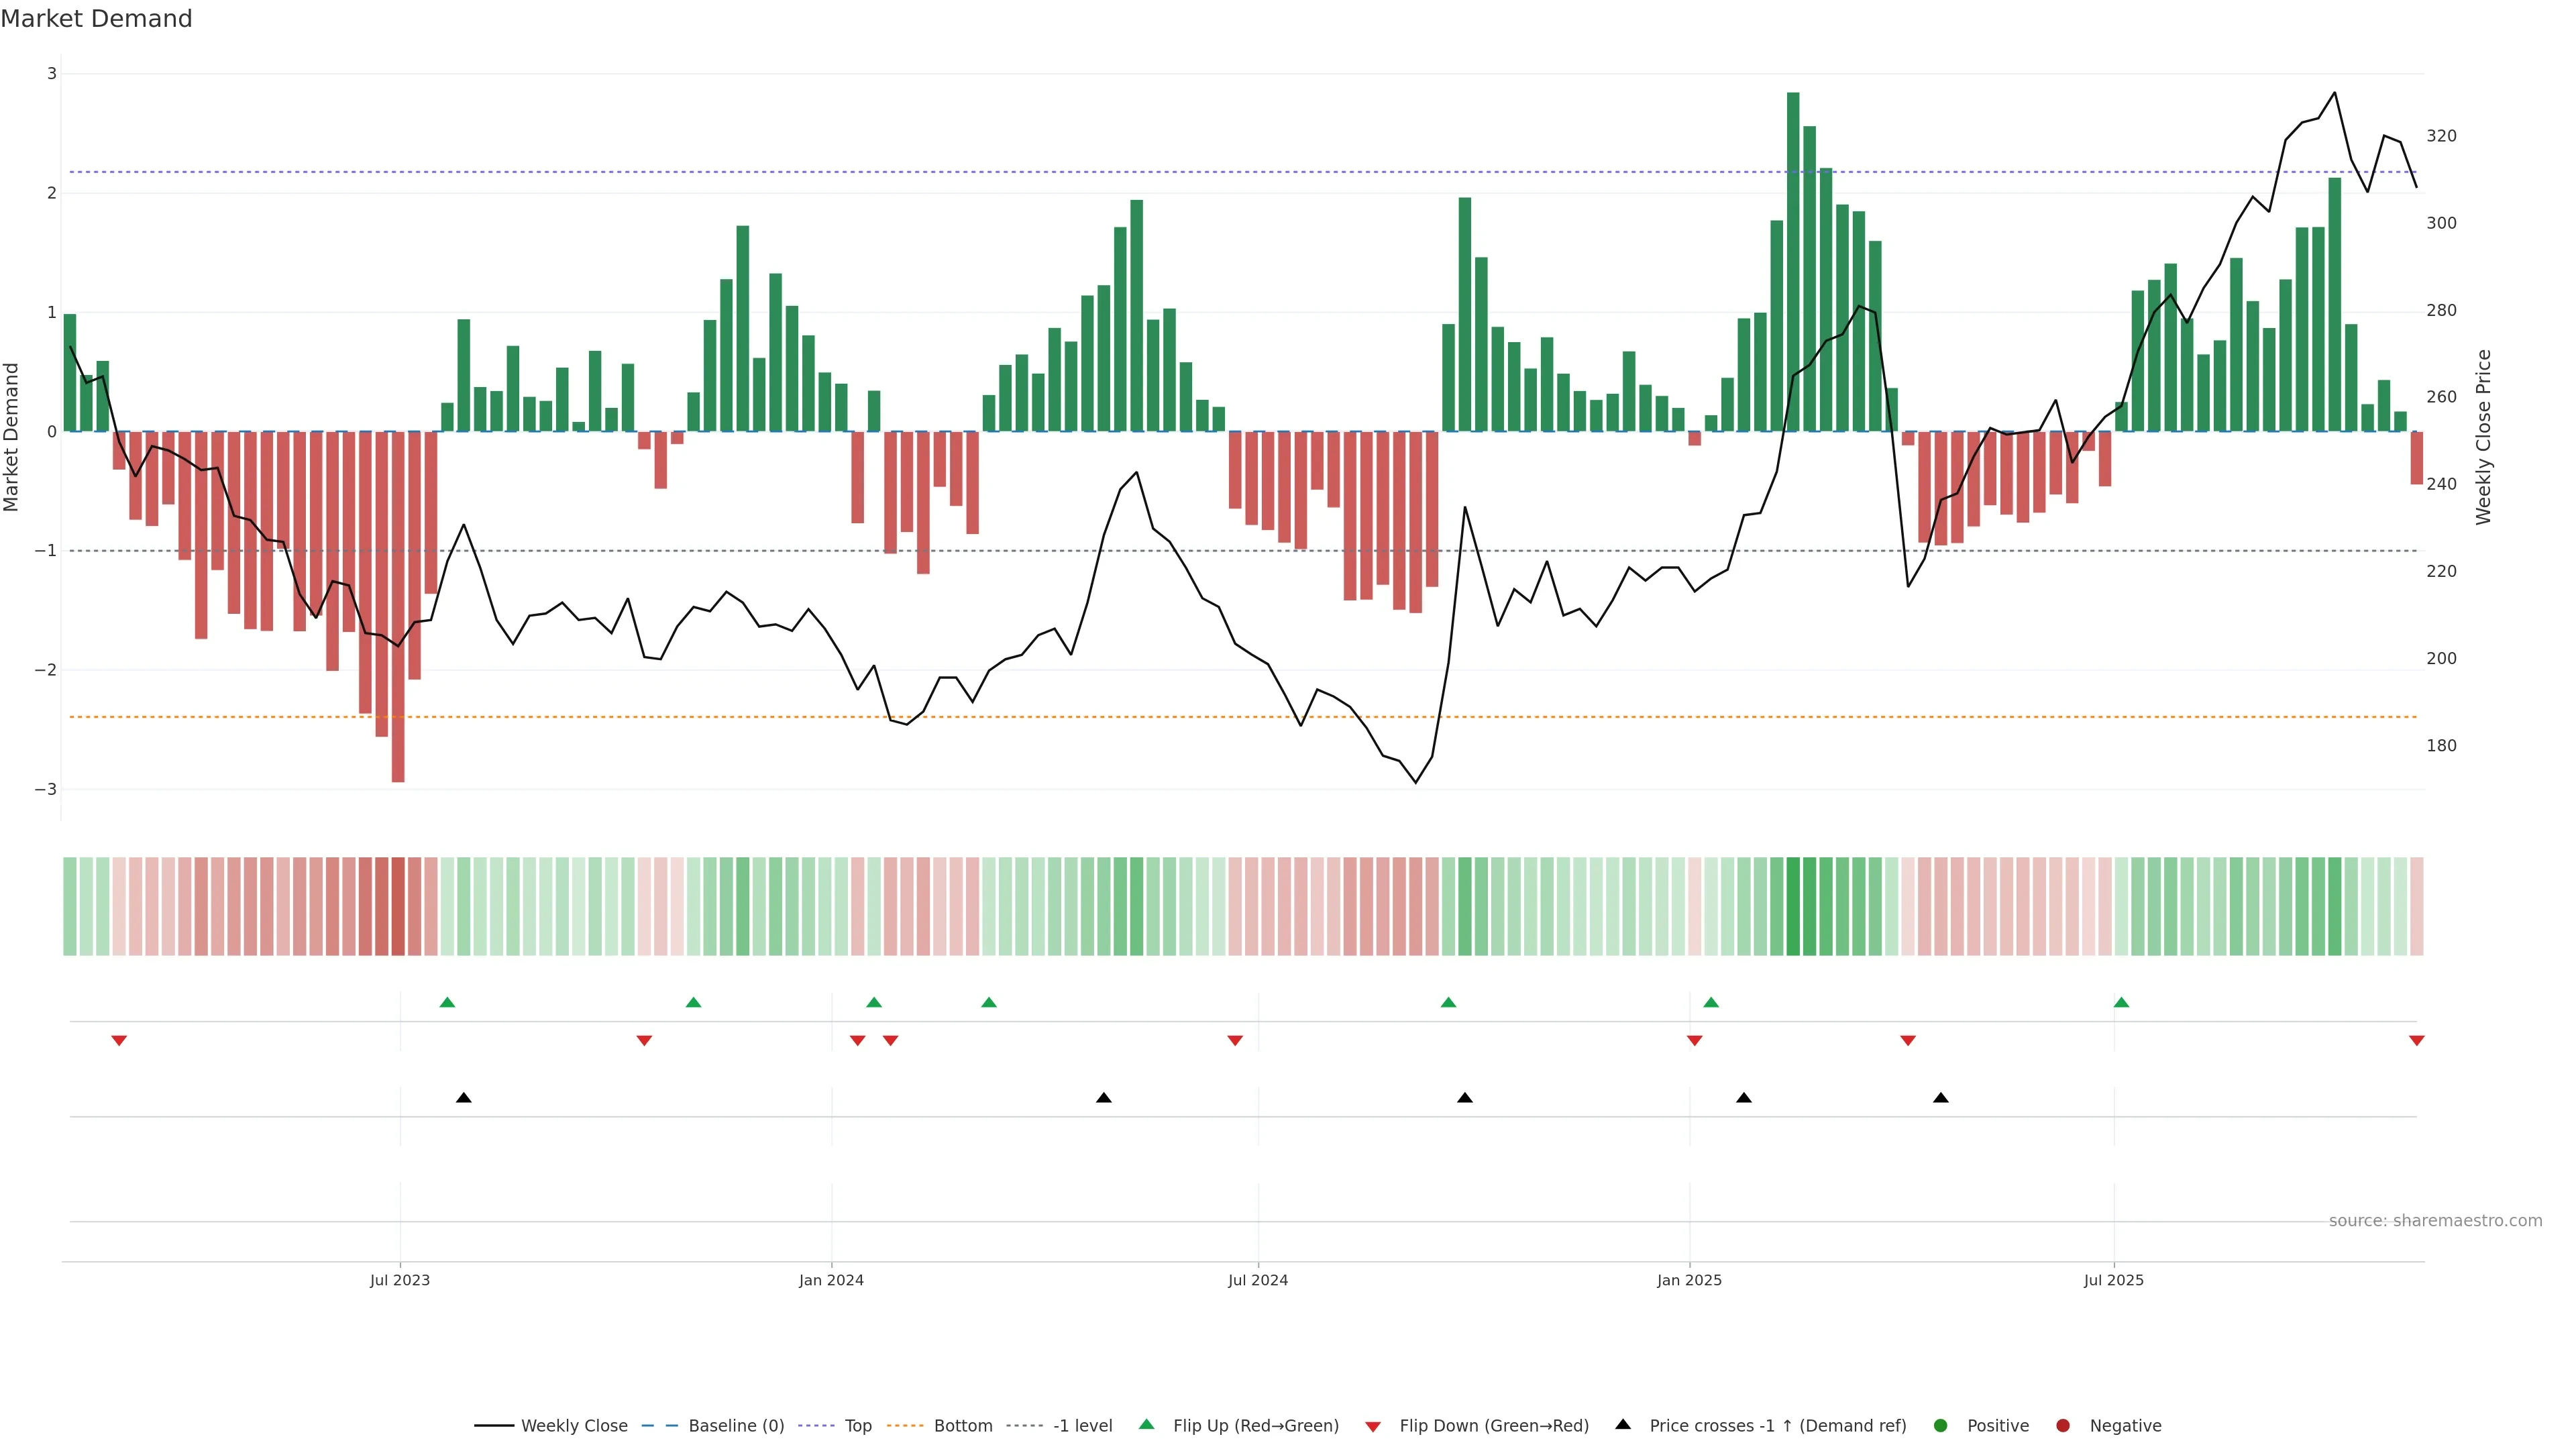This screenshot has height=1449, width=2576.
Task: Click green Flip Up legend triangle
Action: click(x=1147, y=1425)
